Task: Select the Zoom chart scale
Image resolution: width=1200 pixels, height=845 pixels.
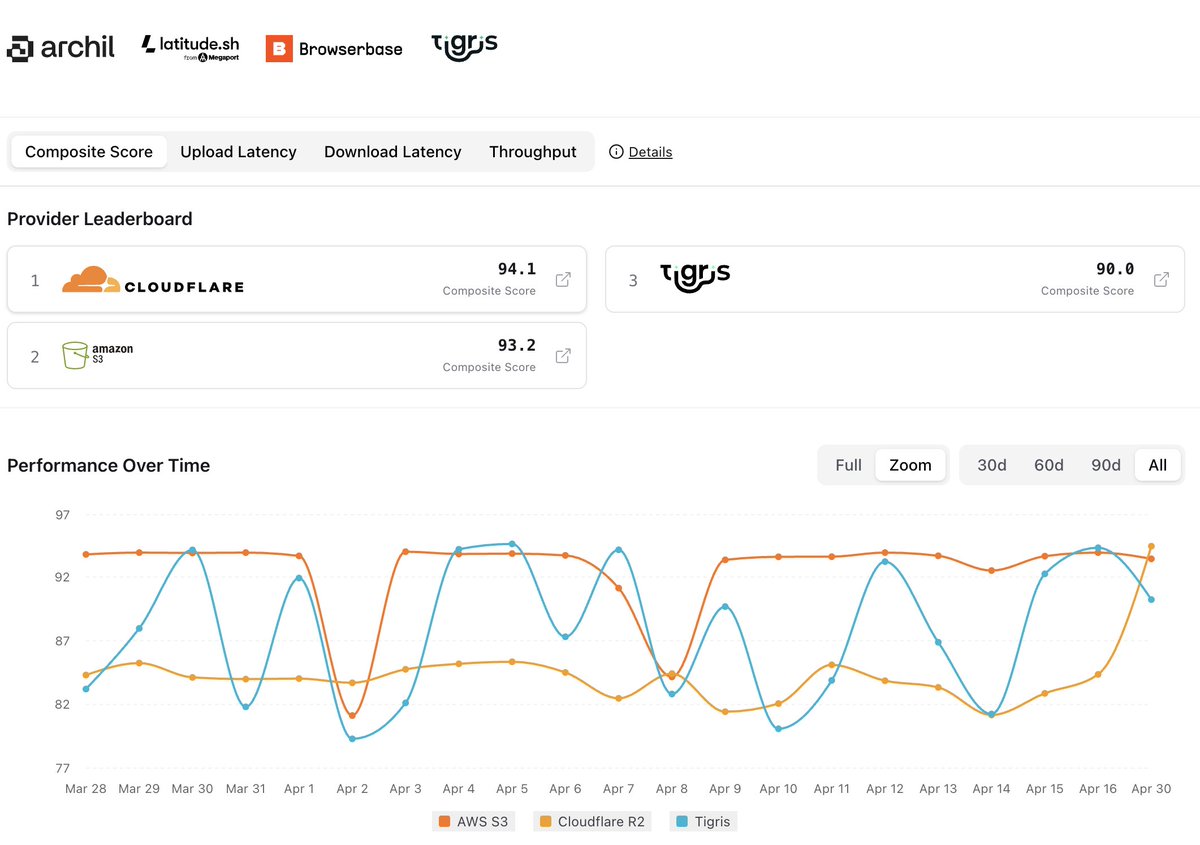Action: click(910, 465)
